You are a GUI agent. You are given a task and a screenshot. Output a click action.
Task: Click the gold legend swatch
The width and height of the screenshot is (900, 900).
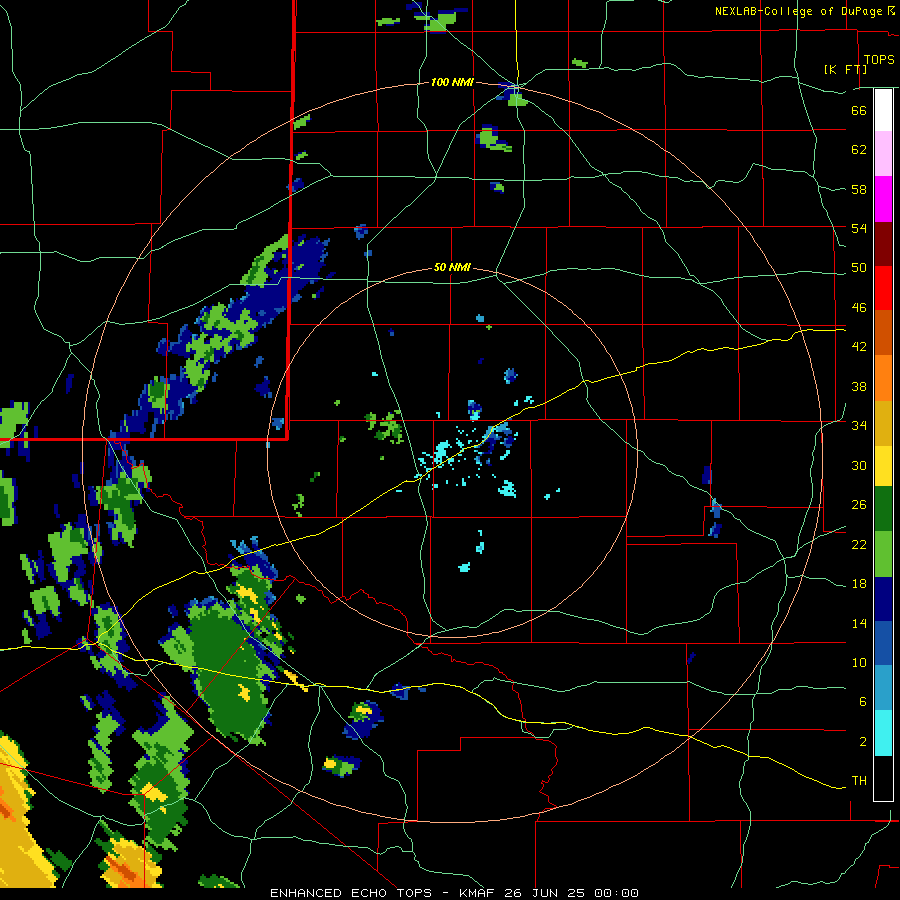point(883,423)
